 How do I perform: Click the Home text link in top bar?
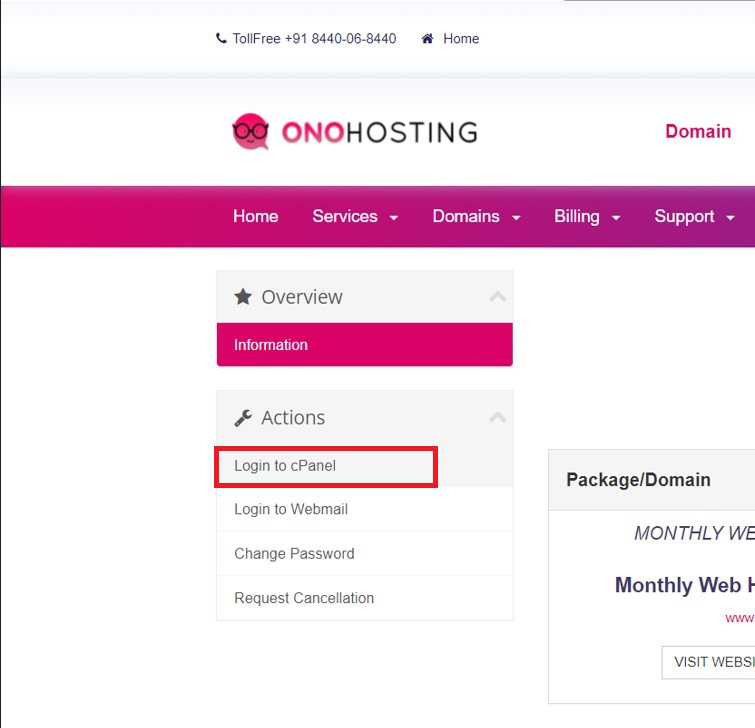click(x=461, y=39)
